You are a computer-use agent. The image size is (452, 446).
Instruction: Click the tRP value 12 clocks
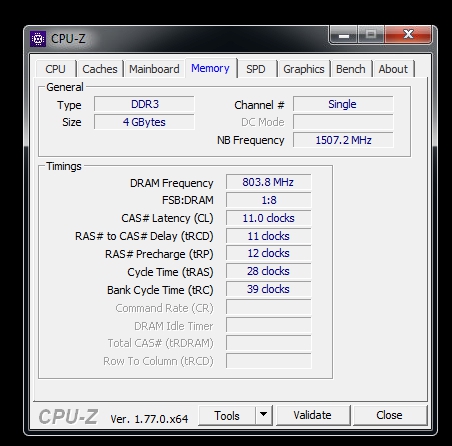(269, 253)
